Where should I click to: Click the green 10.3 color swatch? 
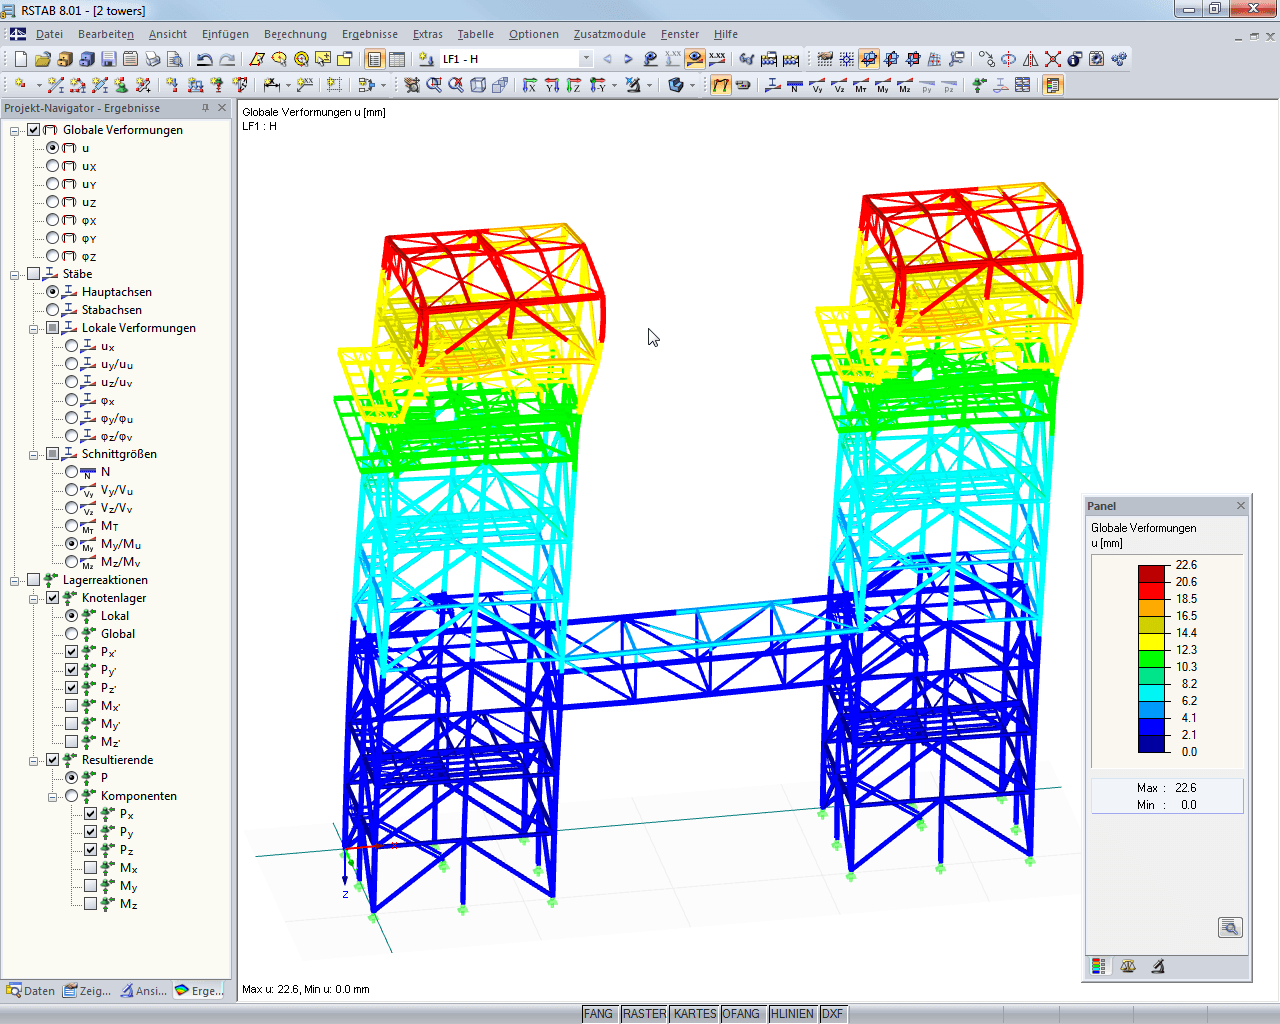tap(1151, 658)
